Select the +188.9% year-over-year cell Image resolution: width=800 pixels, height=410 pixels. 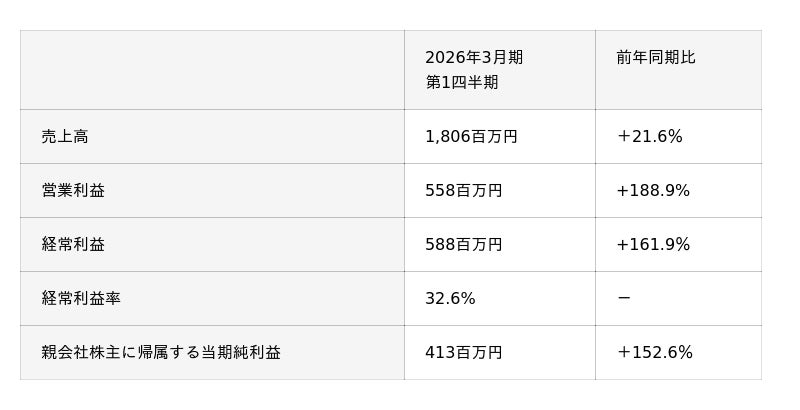653,191
